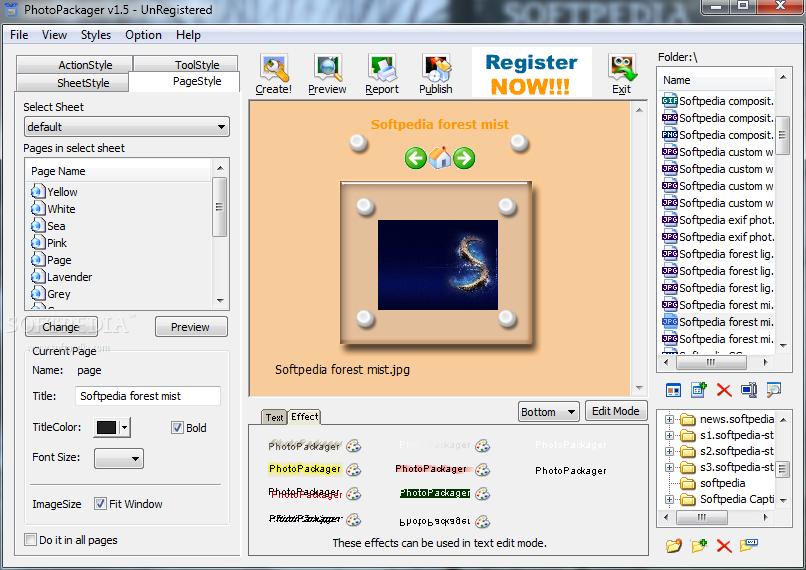Expand the s2.softpedia-st folder node

[x=669, y=451]
